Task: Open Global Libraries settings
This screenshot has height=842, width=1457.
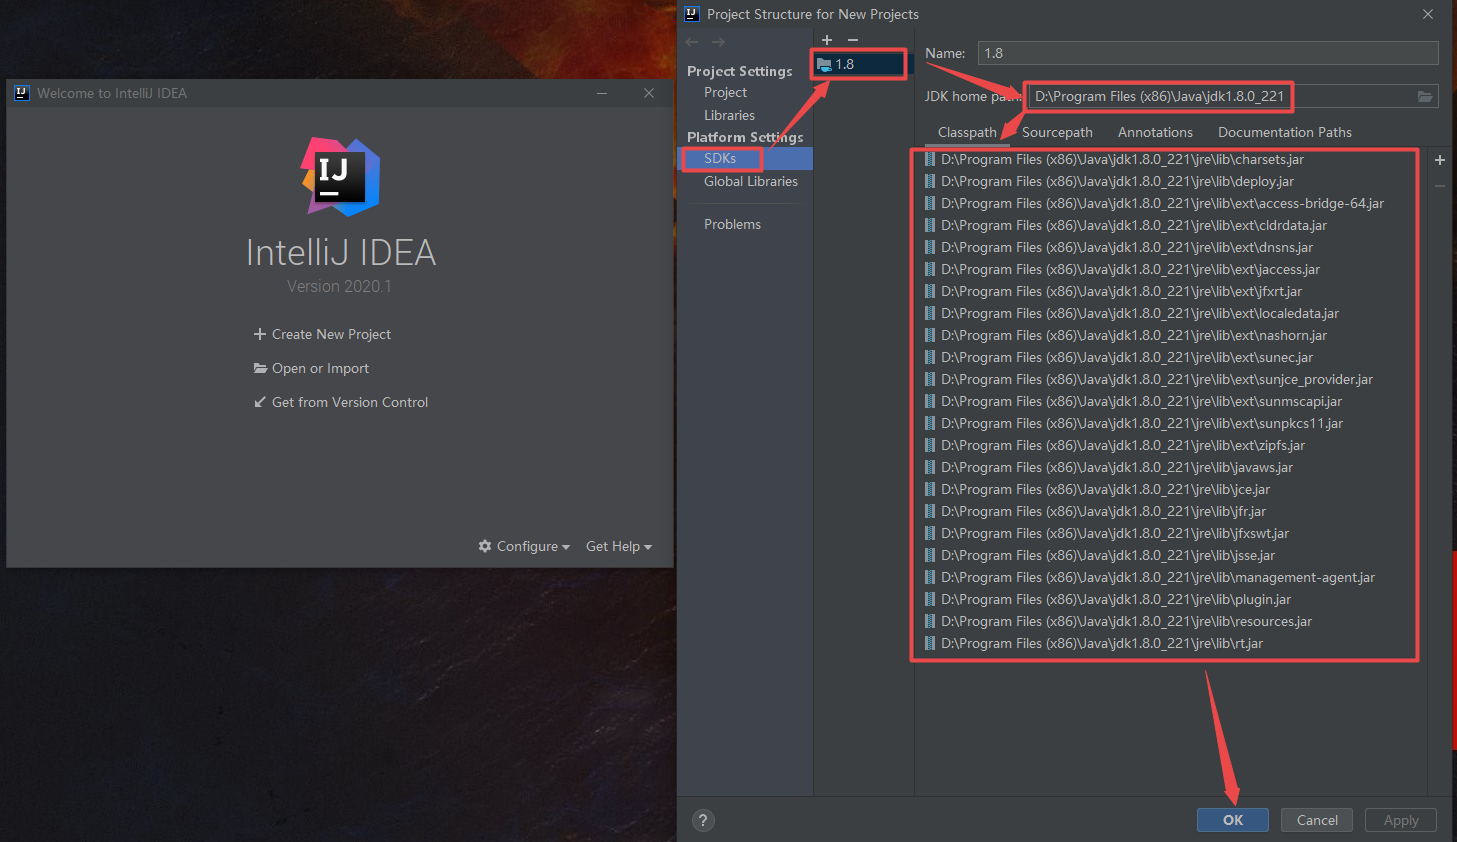Action: [x=751, y=181]
